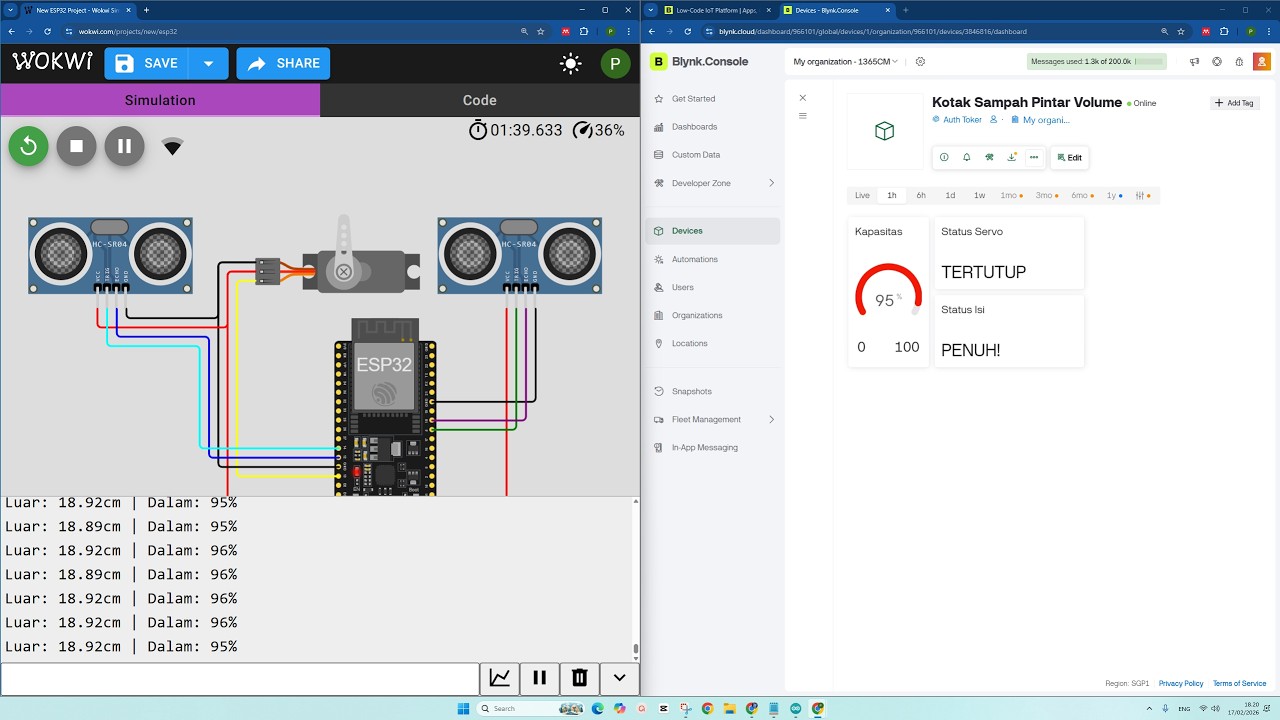
Task: Select the right HC-SR04 sensor
Action: tap(520, 255)
